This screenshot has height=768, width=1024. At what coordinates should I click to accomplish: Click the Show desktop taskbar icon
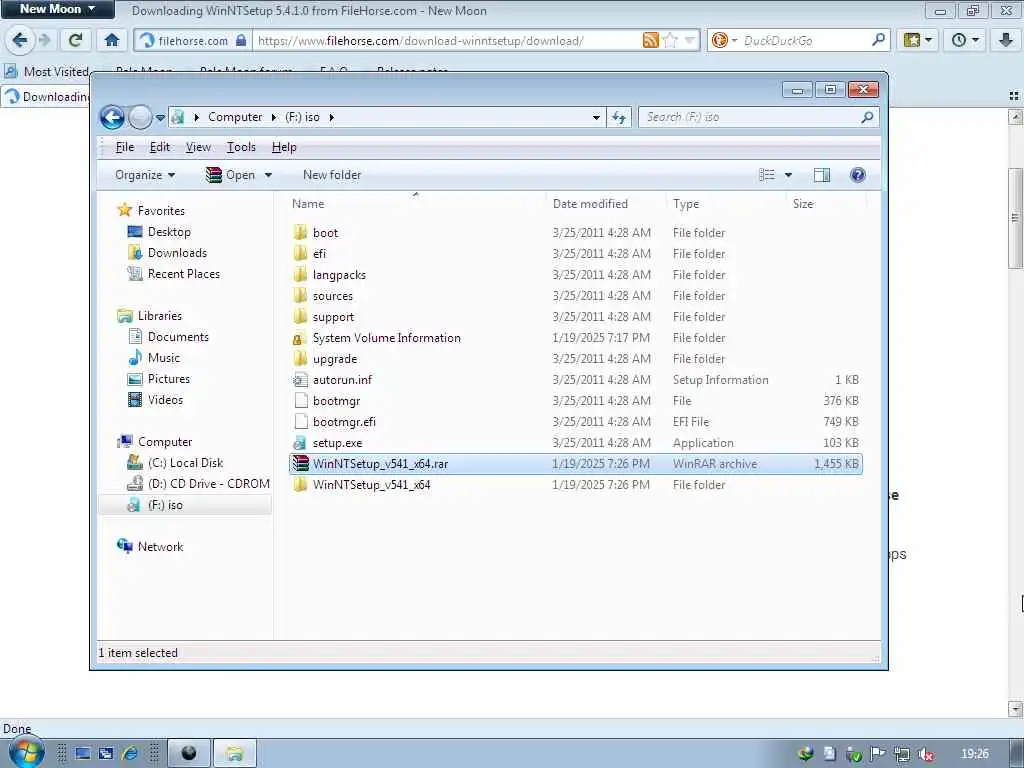[83, 754]
